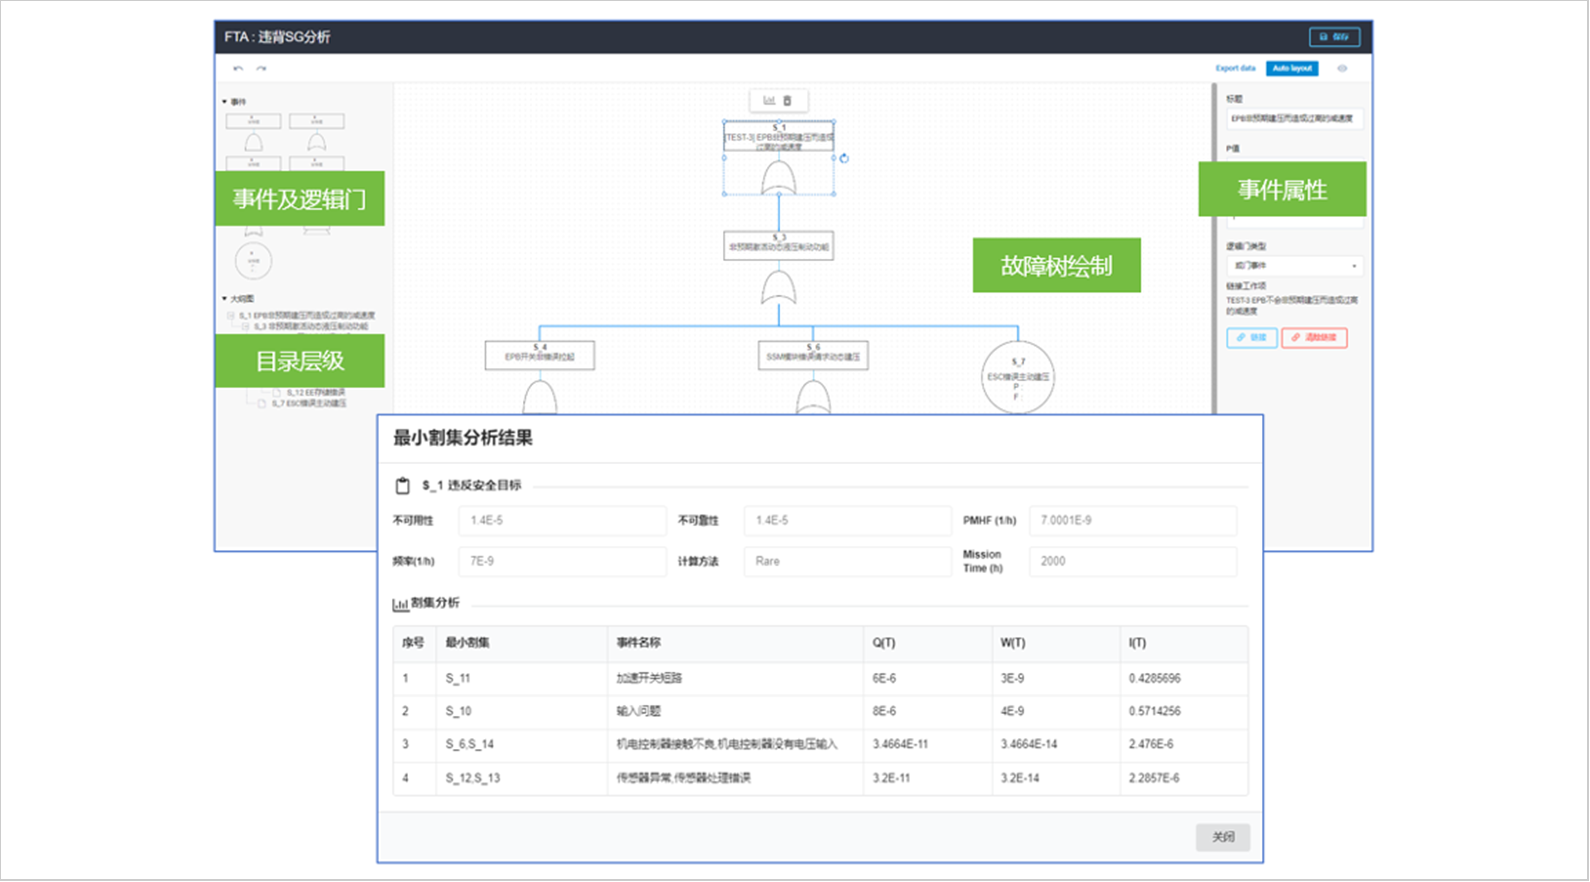Open the 逻辑门类型 dropdown
1590x882 pixels.
(1294, 266)
